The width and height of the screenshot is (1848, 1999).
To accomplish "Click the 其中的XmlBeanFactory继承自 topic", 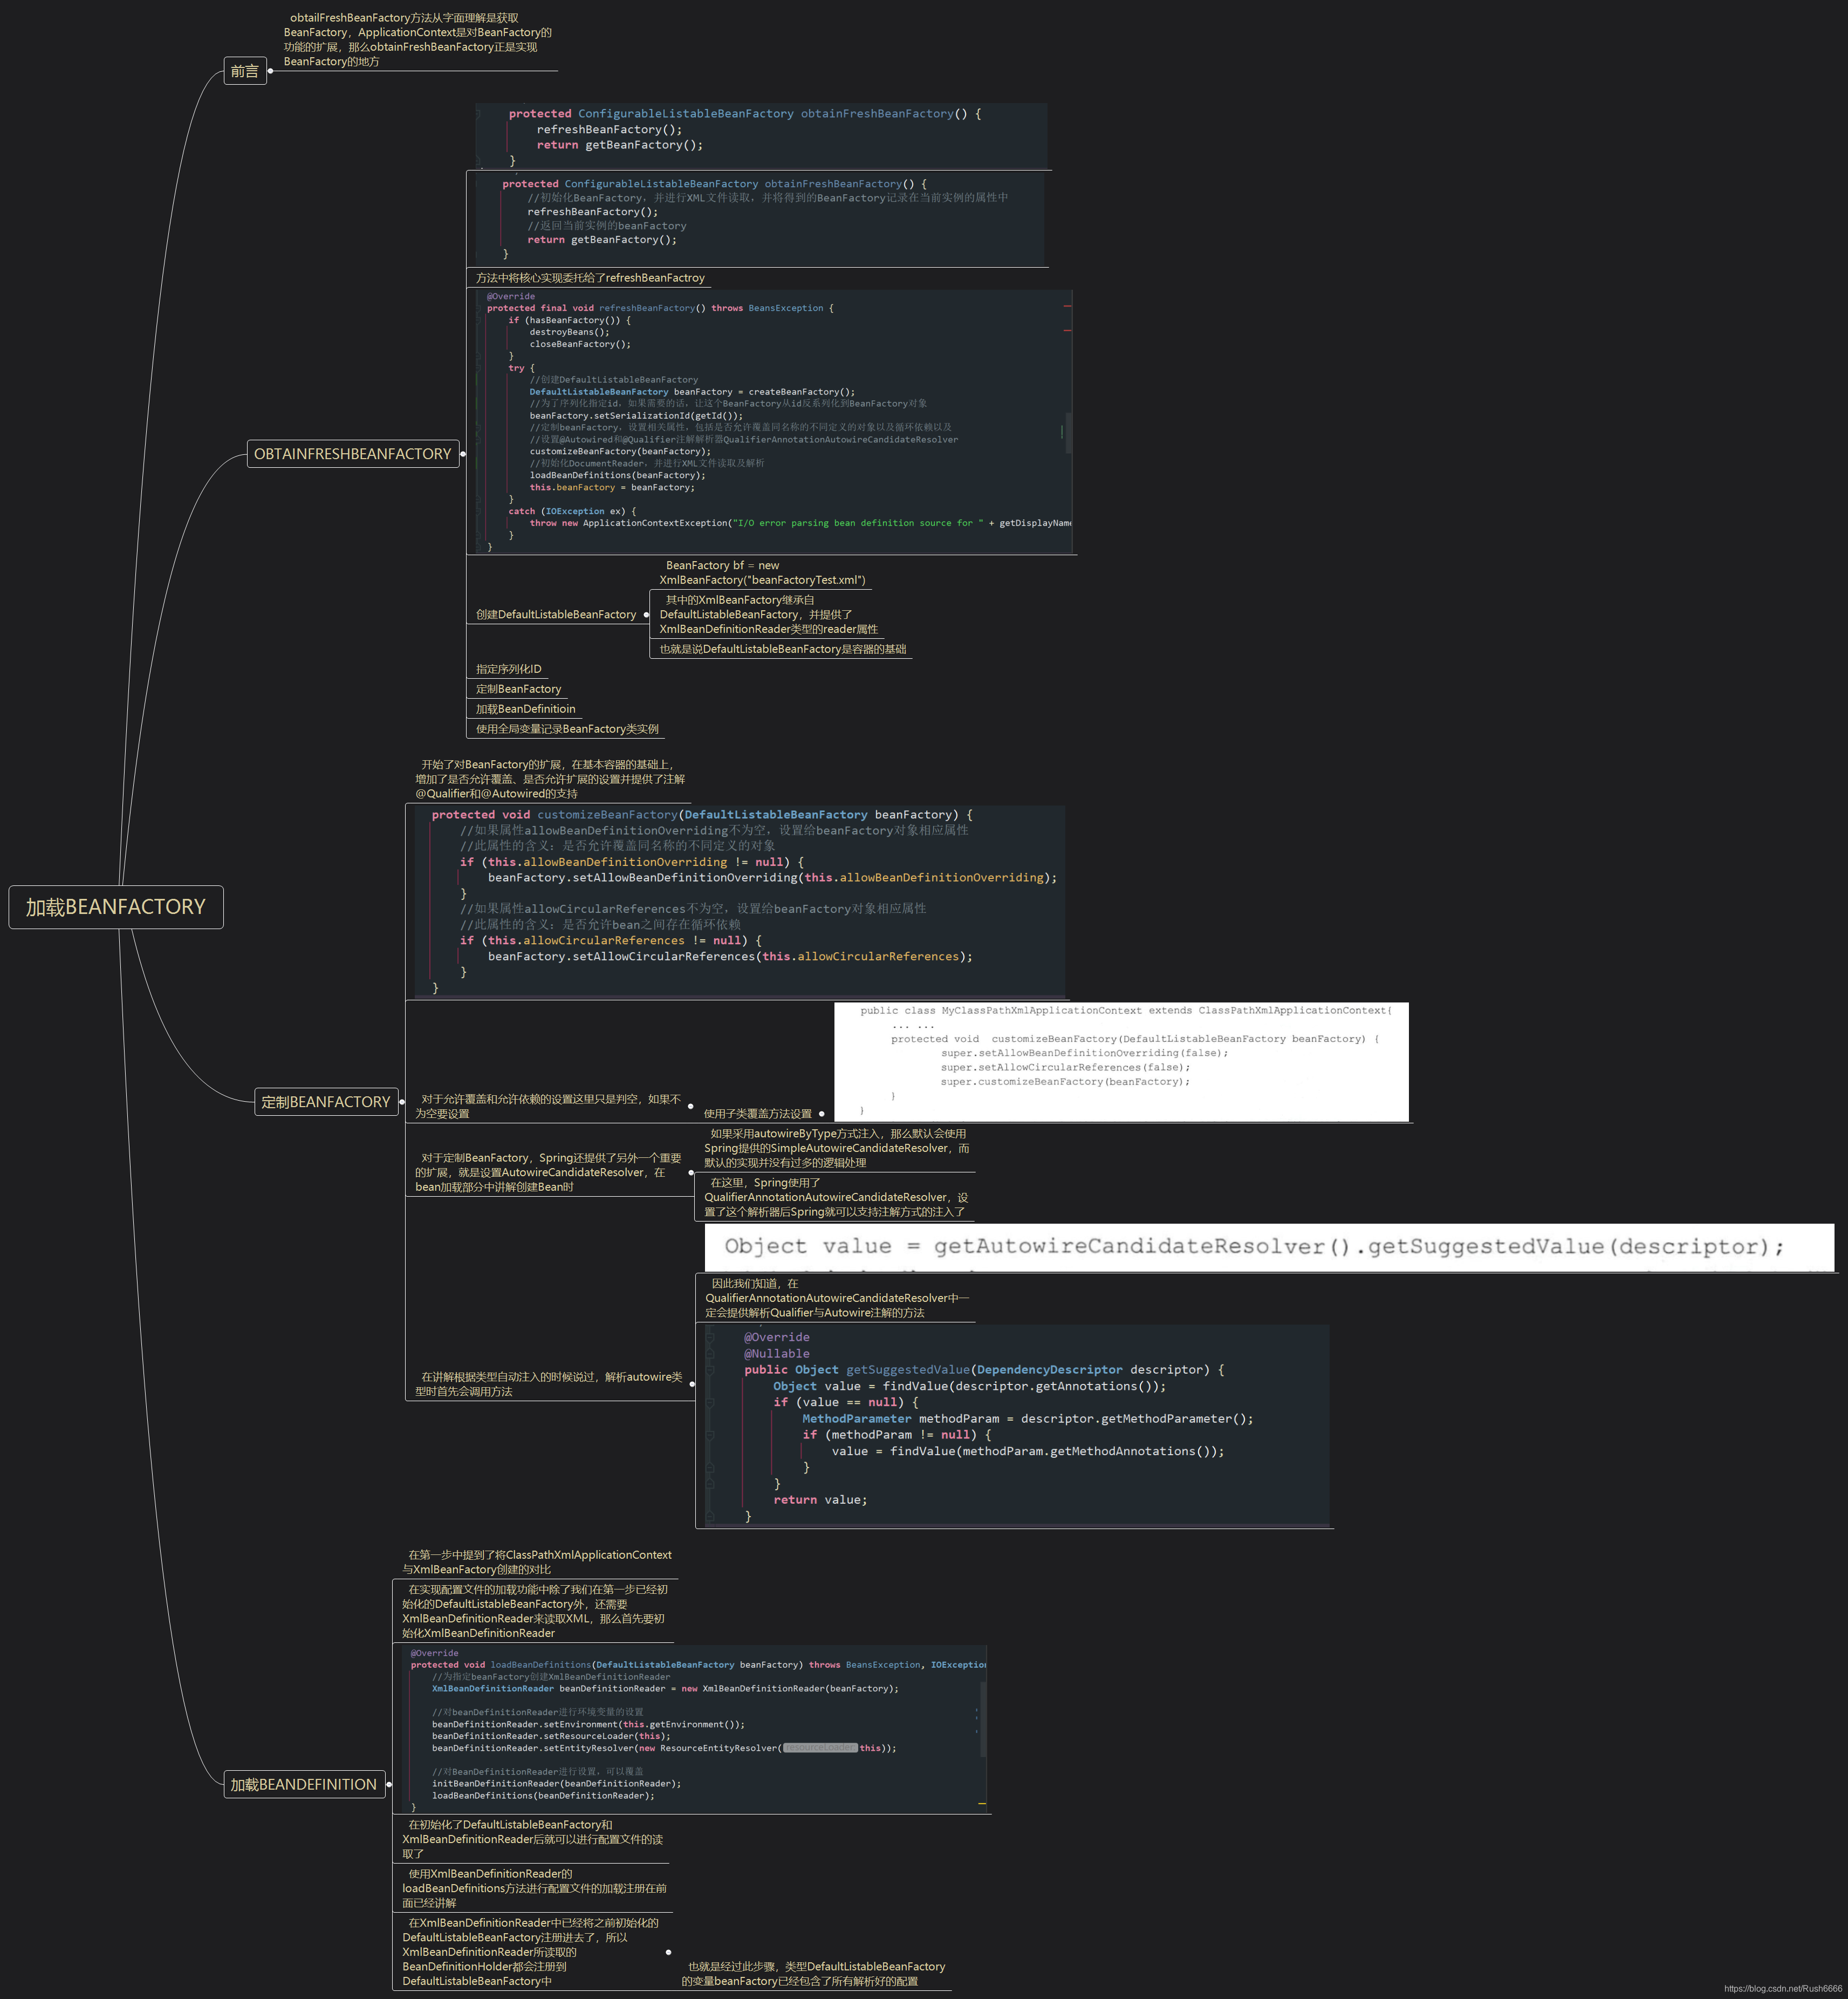I will coord(768,614).
